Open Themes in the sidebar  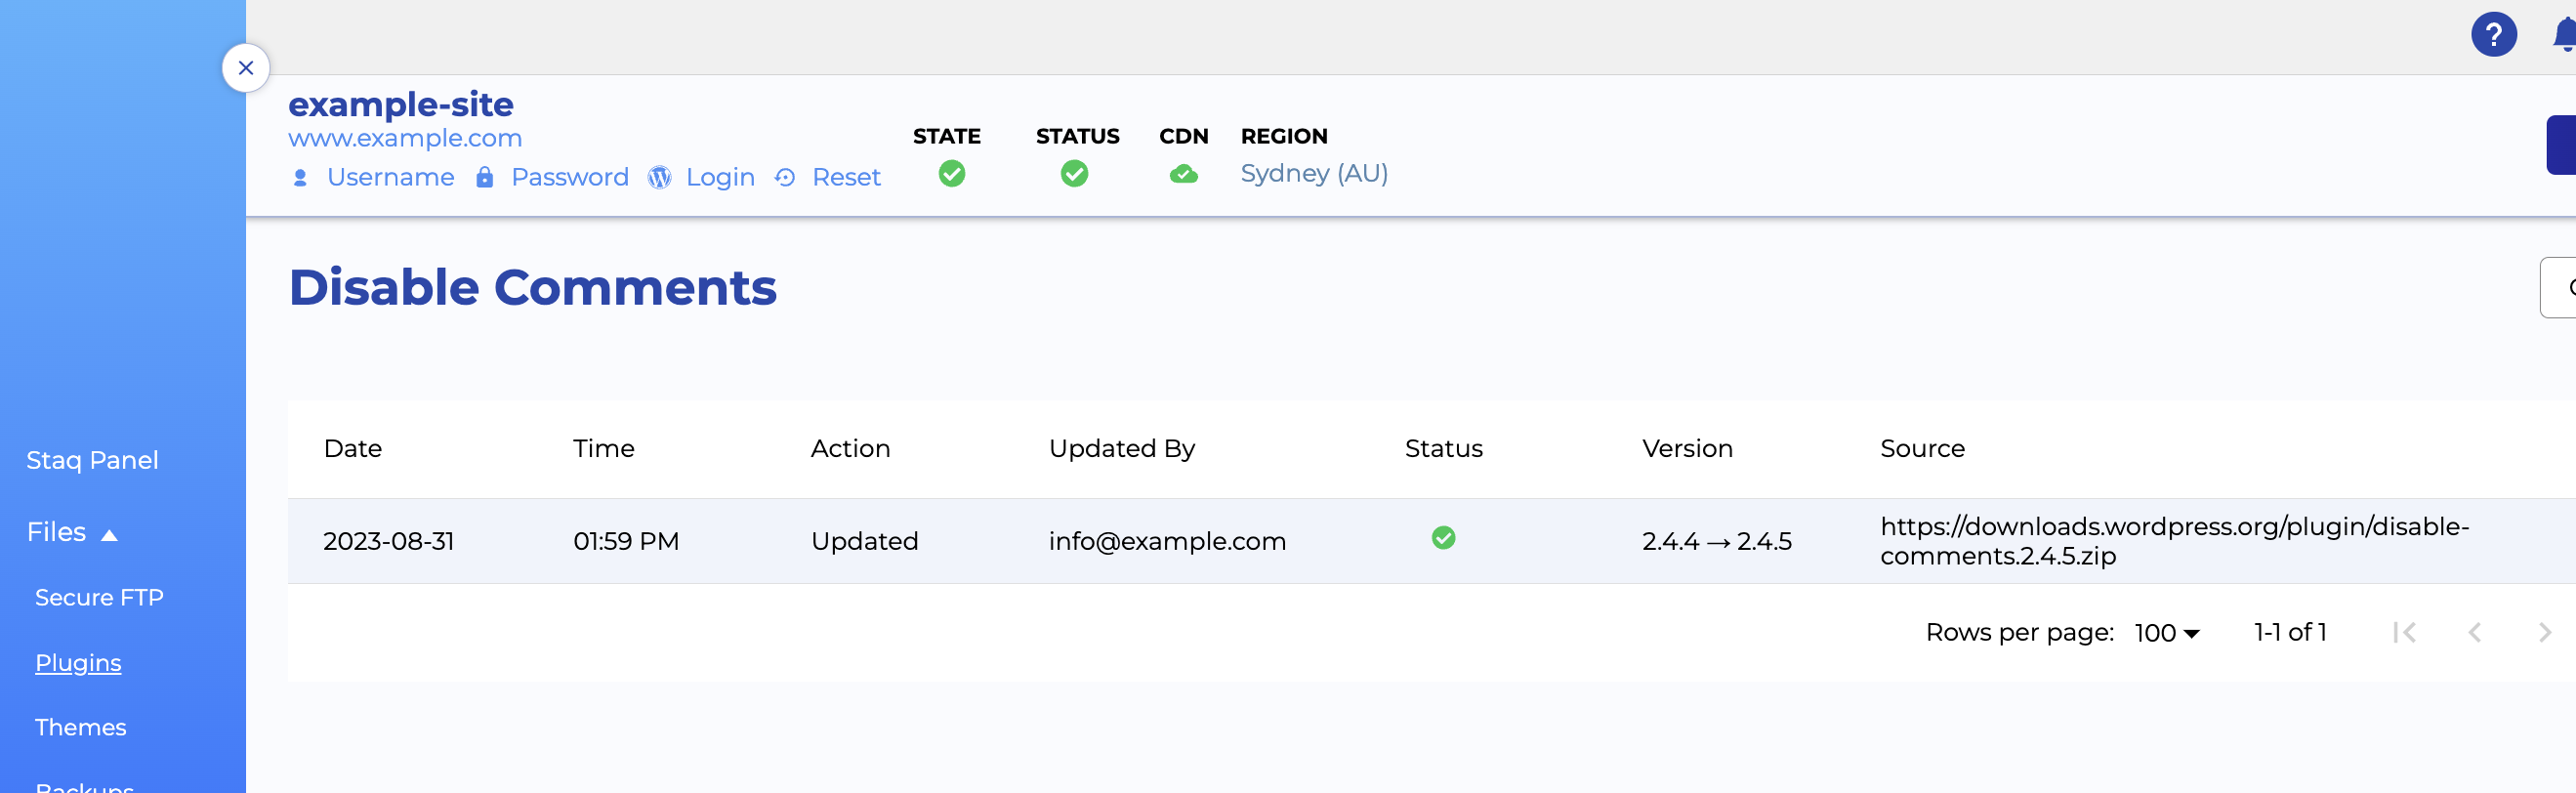[80, 727]
